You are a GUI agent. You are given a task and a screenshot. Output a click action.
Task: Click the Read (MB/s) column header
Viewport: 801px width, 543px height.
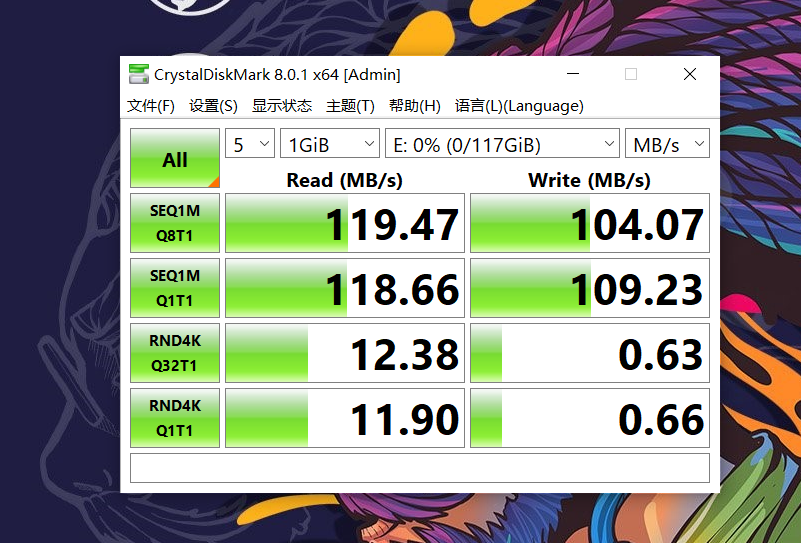[x=344, y=180]
